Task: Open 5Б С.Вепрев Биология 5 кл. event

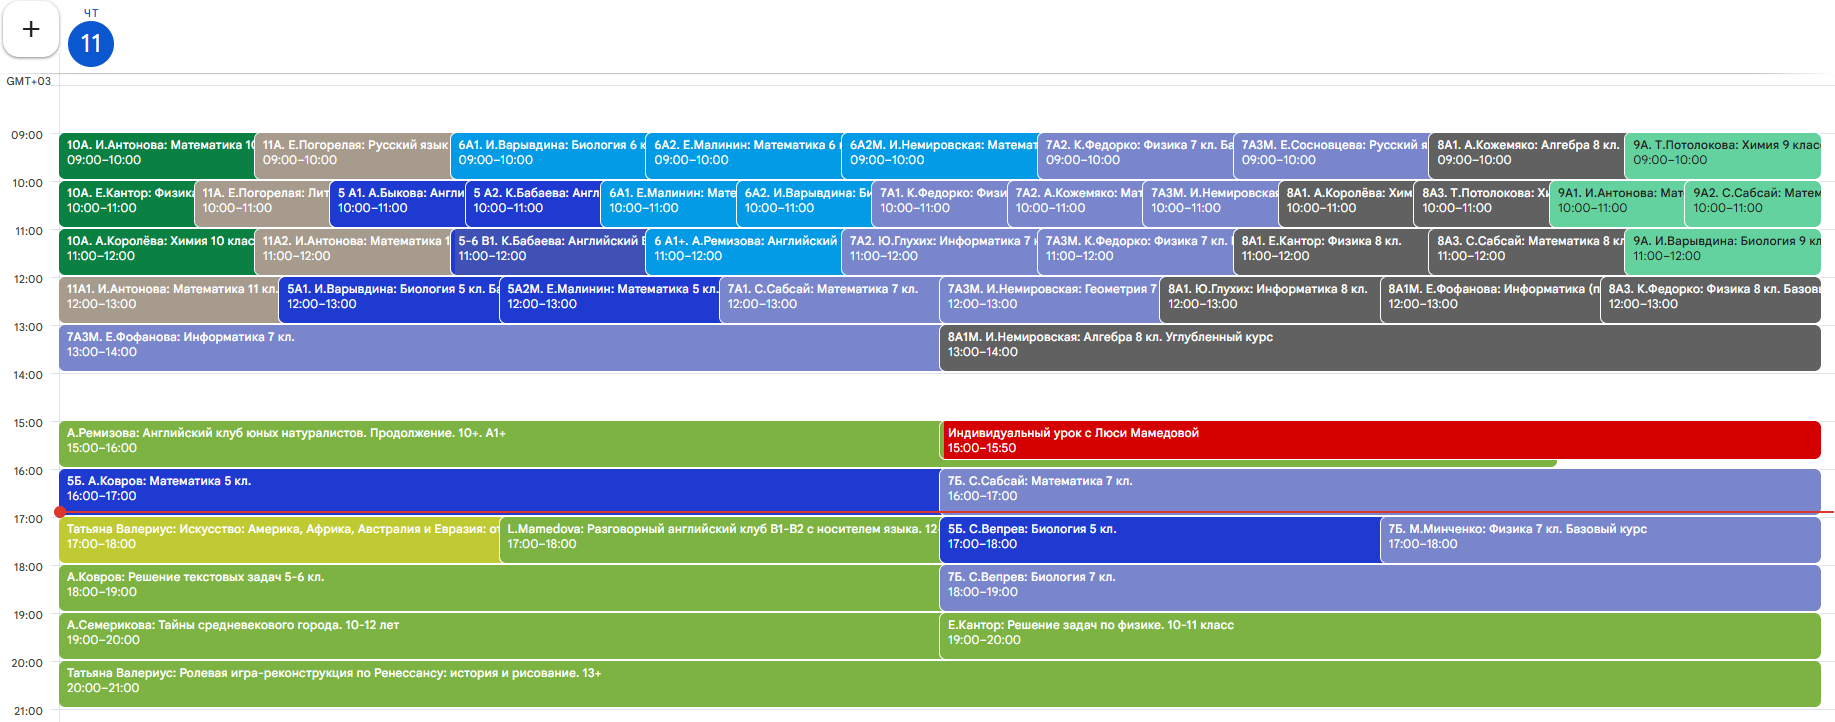Action: [x=1159, y=538]
